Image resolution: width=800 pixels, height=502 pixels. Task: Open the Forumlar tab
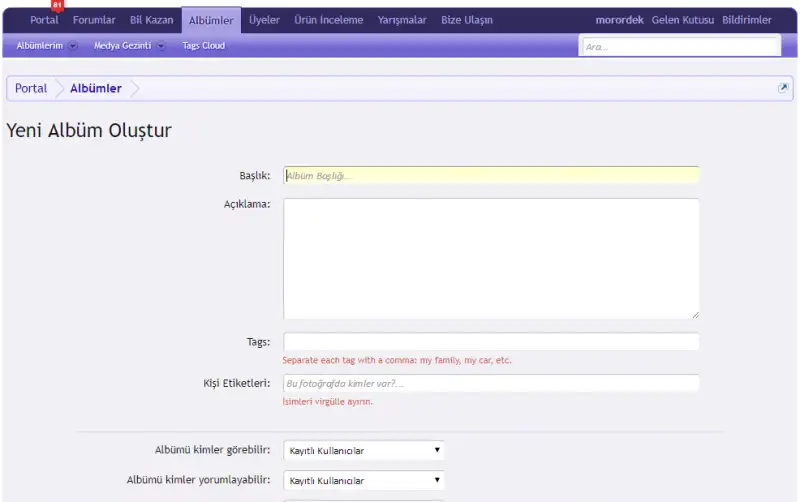pos(94,20)
